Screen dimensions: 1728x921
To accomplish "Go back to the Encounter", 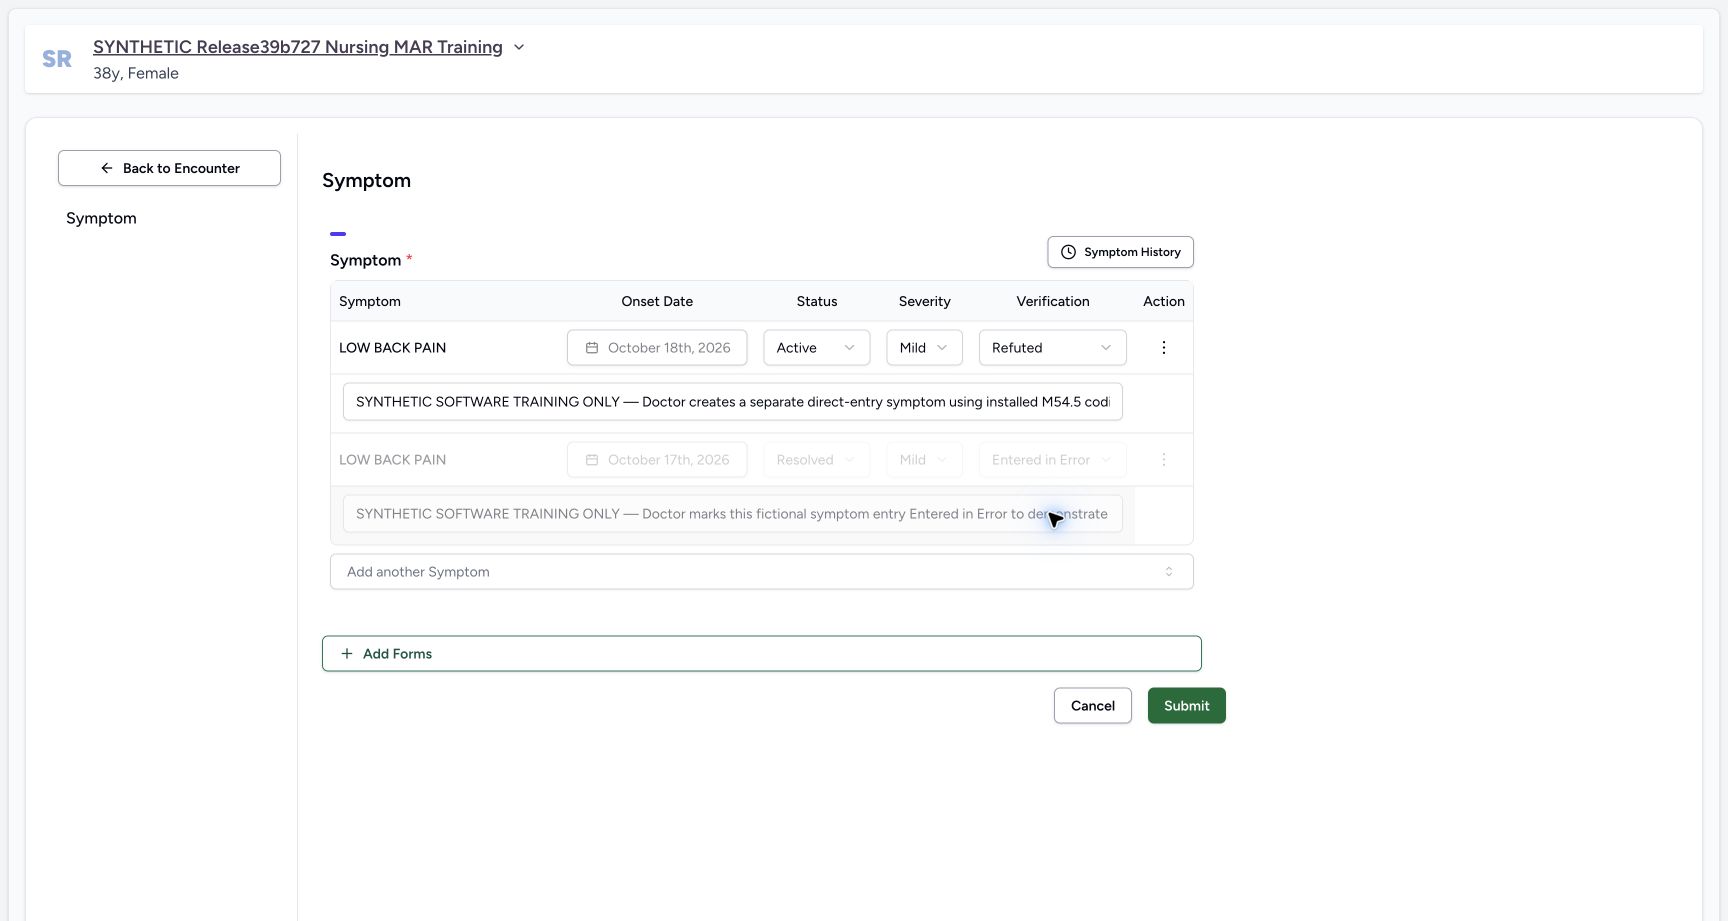I will (169, 168).
